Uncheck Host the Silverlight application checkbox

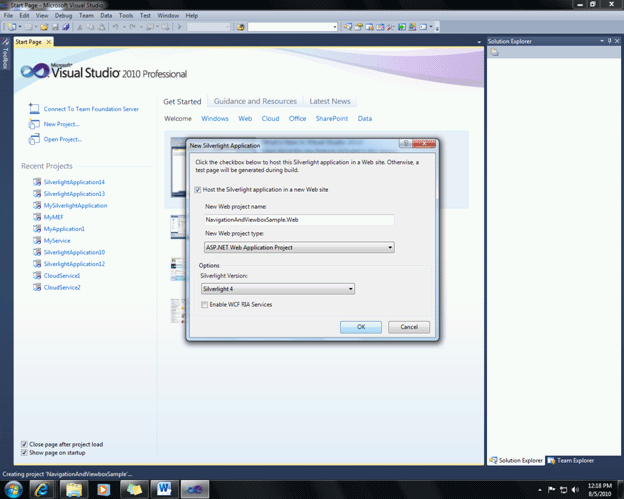[198, 190]
